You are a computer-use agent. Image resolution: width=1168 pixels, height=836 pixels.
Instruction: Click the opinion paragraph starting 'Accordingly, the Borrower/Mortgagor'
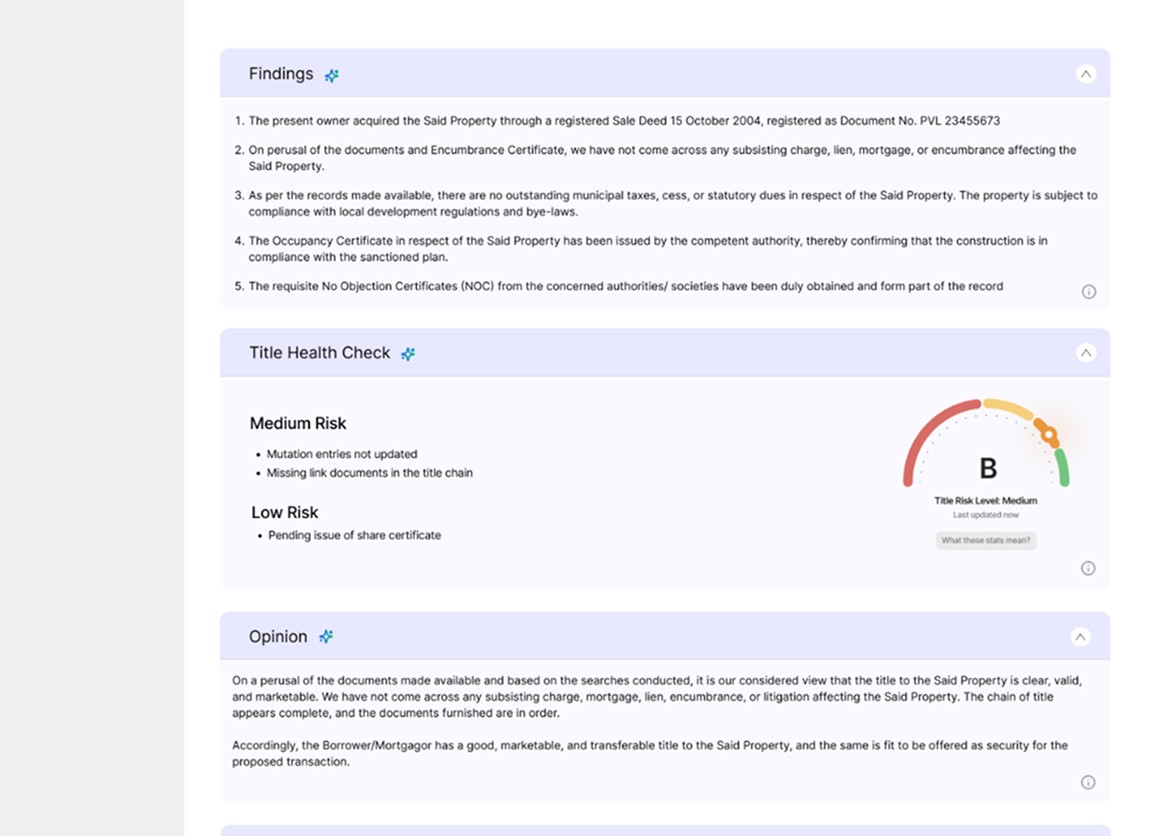650,753
